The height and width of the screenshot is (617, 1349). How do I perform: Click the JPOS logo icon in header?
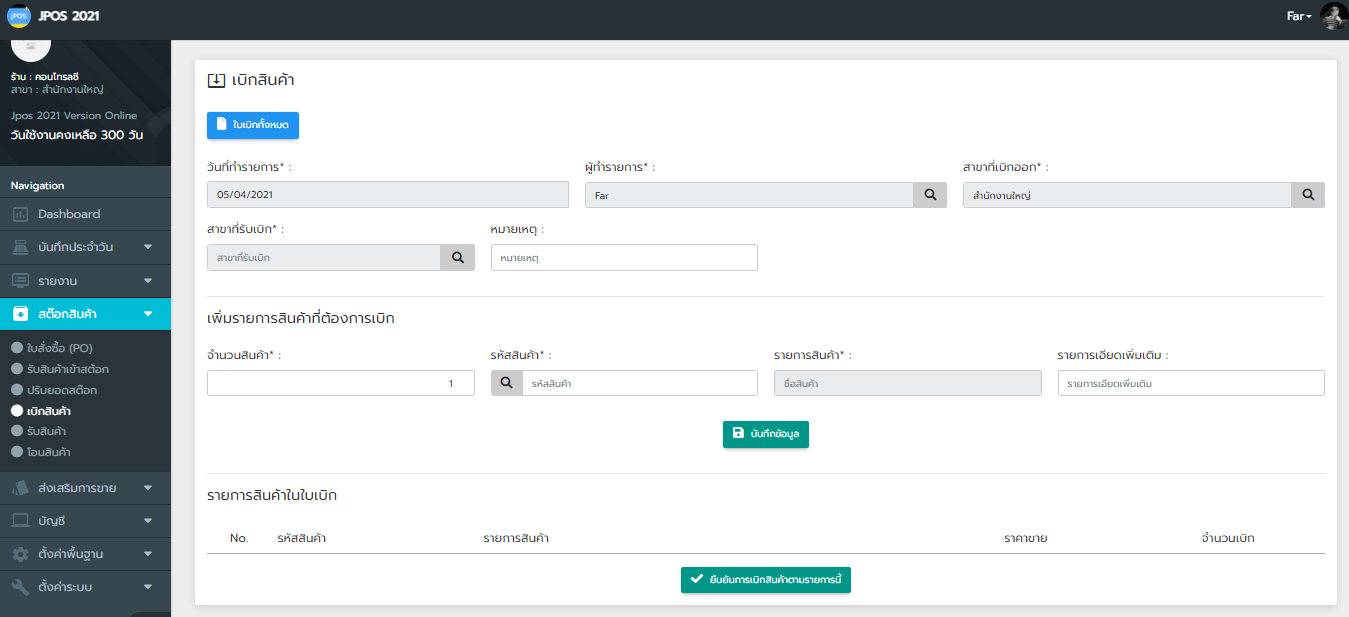[19, 16]
